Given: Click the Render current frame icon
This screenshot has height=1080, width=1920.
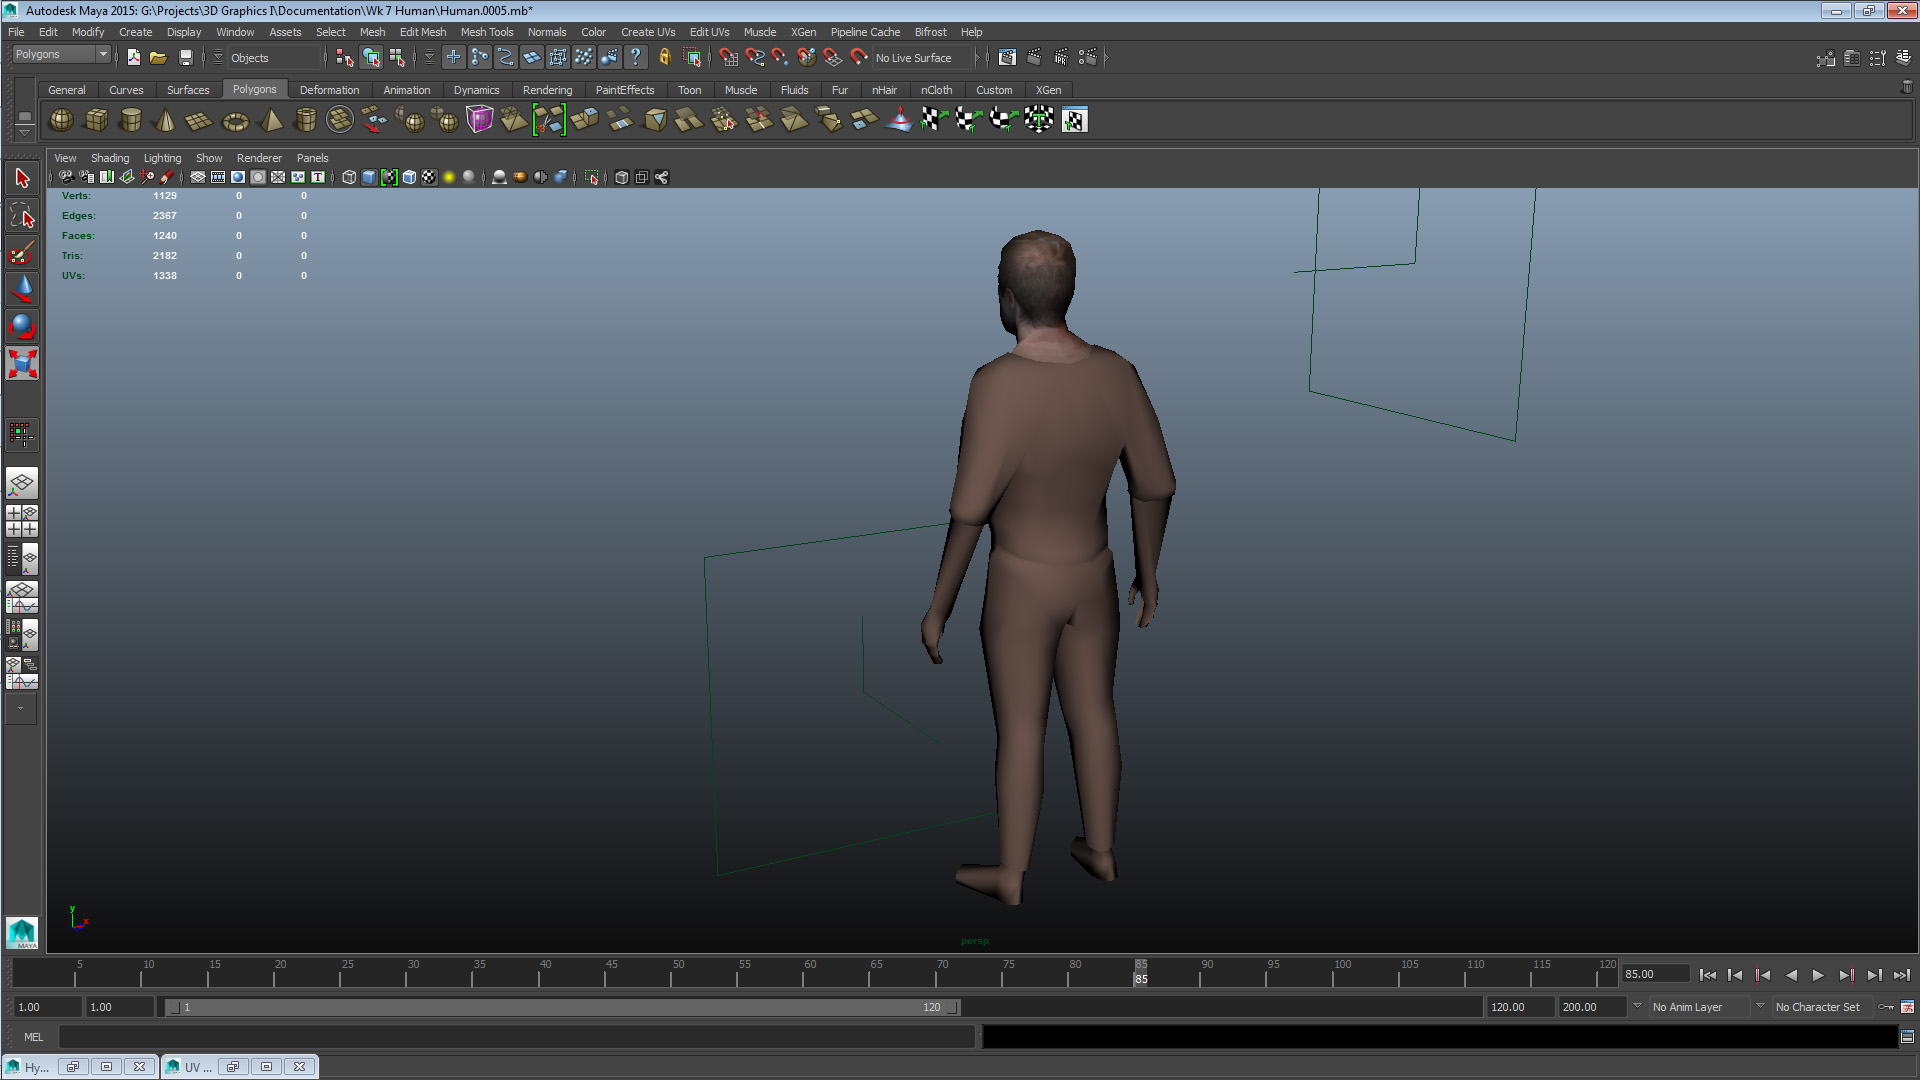Looking at the screenshot, I should 1035,57.
